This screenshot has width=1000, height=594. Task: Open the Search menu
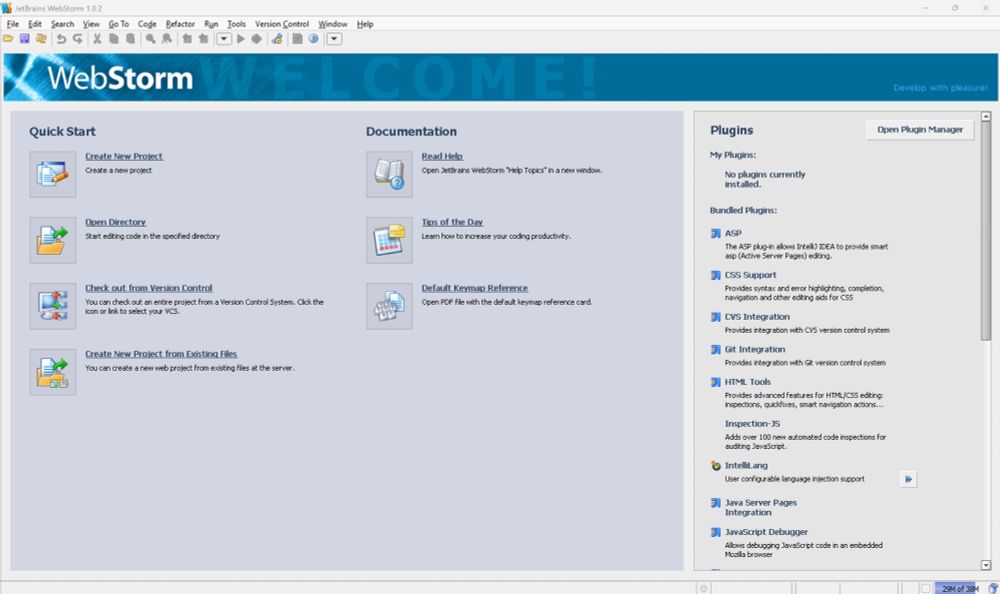[62, 24]
